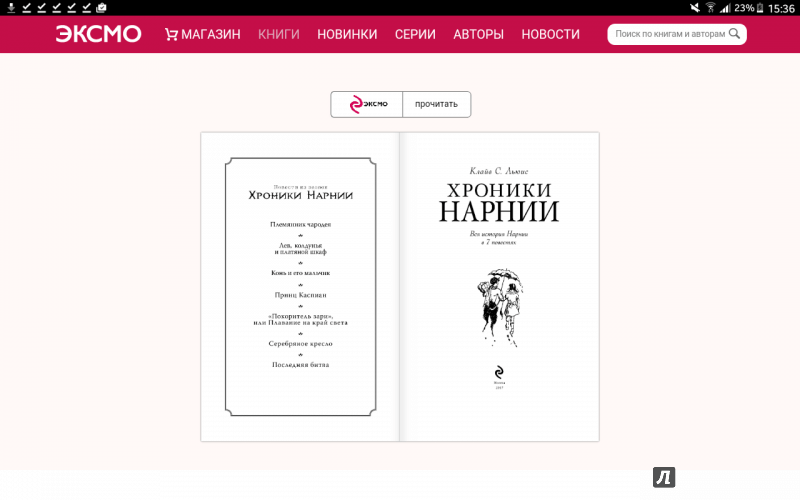Viewport: 800px width, 500px height.
Task: Open the ЭКСМО home logo
Action: click(98, 34)
